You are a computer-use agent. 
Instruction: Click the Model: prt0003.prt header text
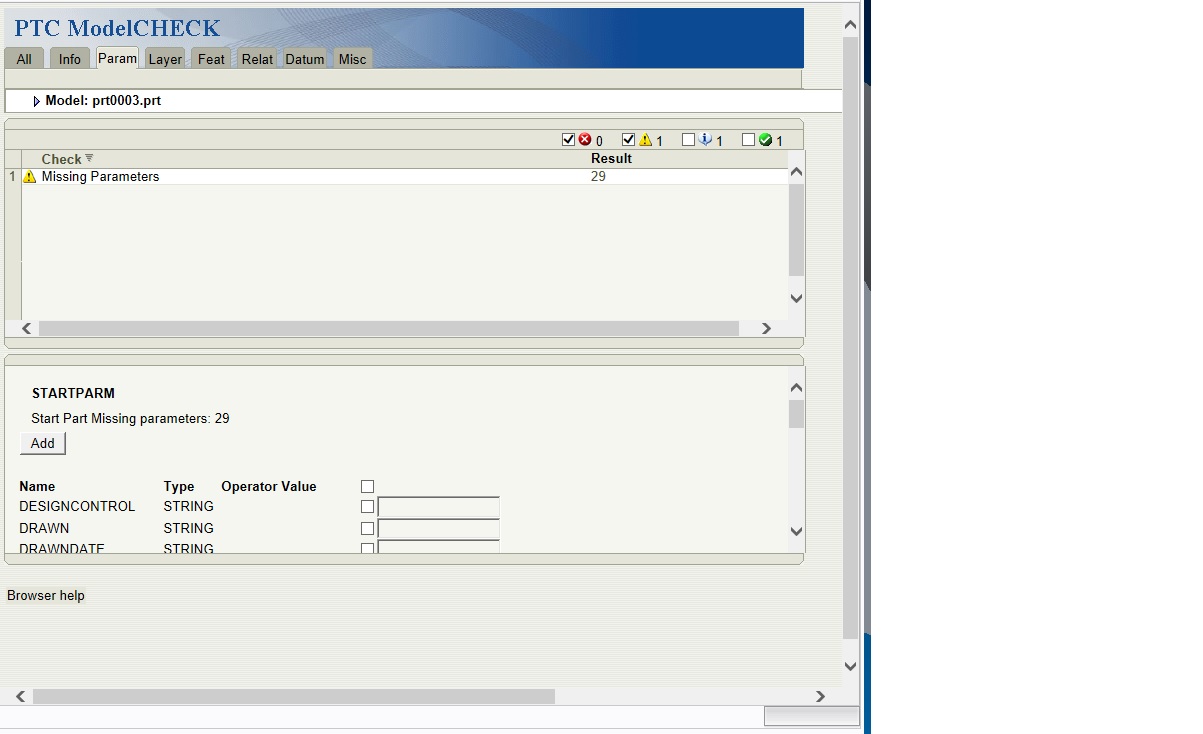[x=103, y=101]
